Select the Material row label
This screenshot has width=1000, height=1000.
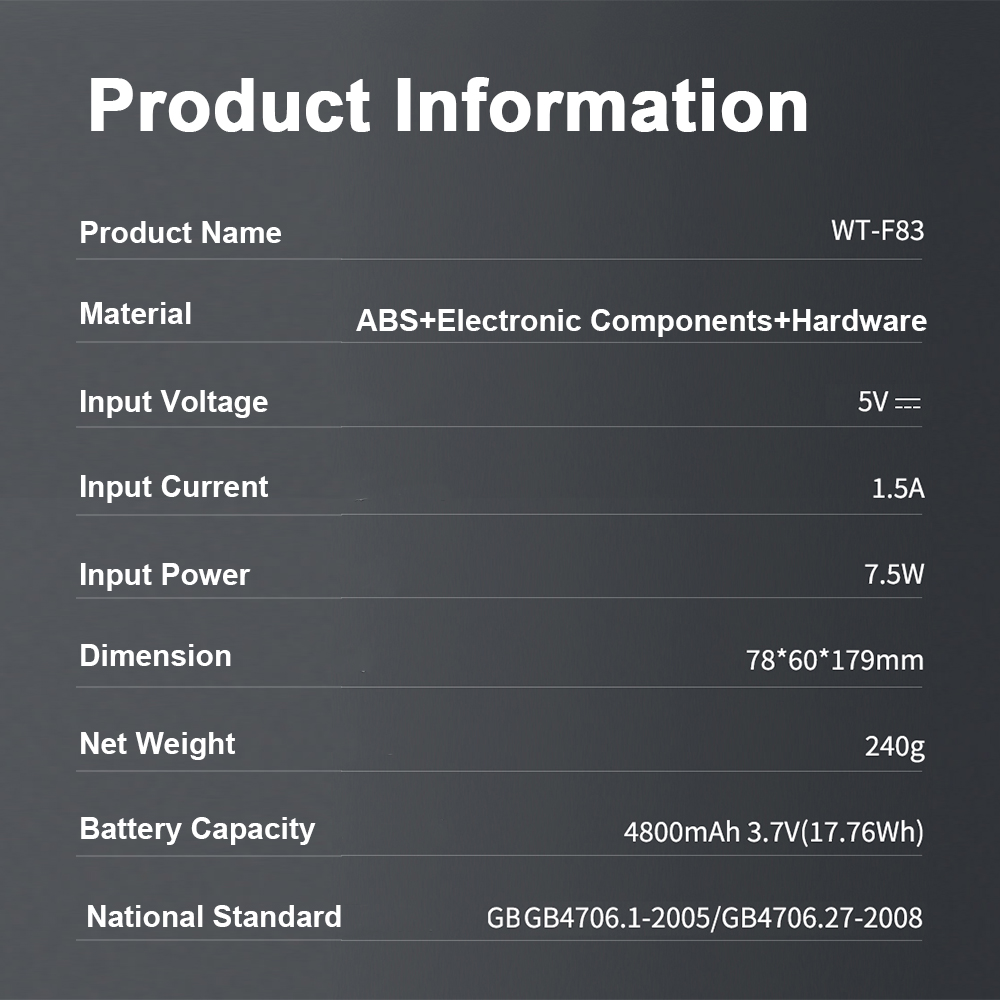pyautogui.click(x=135, y=314)
